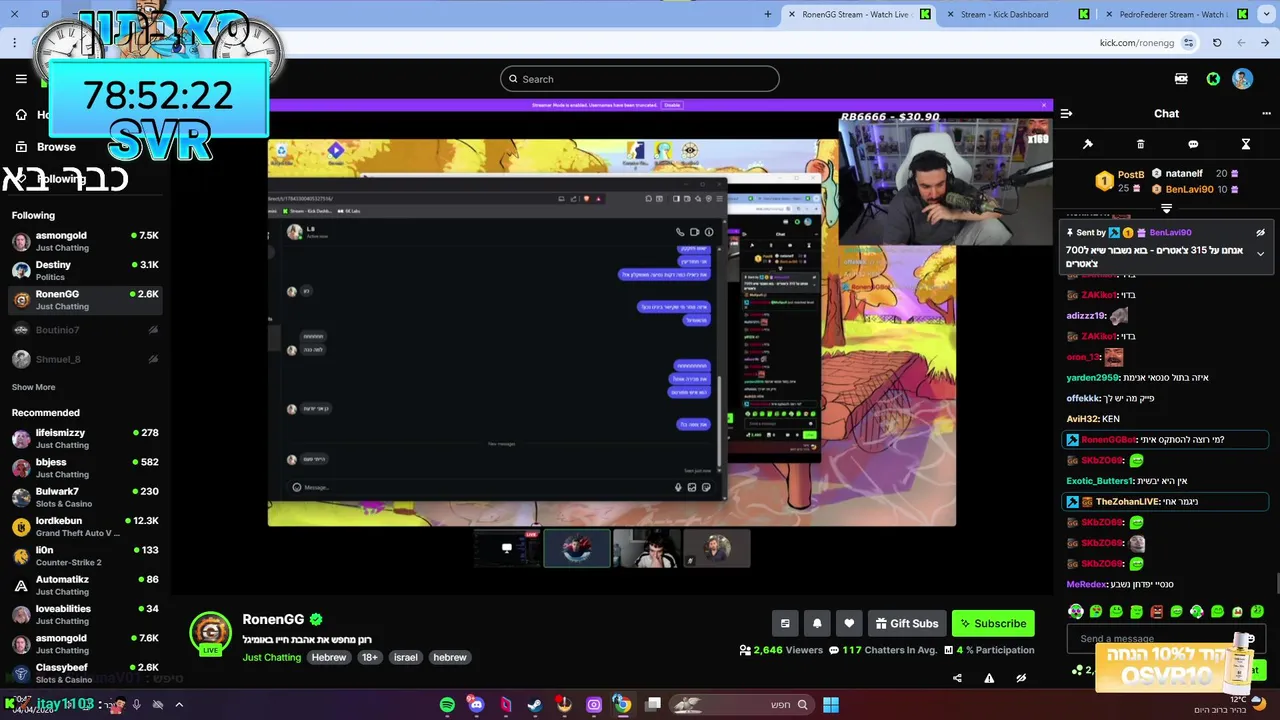1280x720 pixels.
Task: Click the Just Chatting category link
Action: pyautogui.click(x=271, y=657)
